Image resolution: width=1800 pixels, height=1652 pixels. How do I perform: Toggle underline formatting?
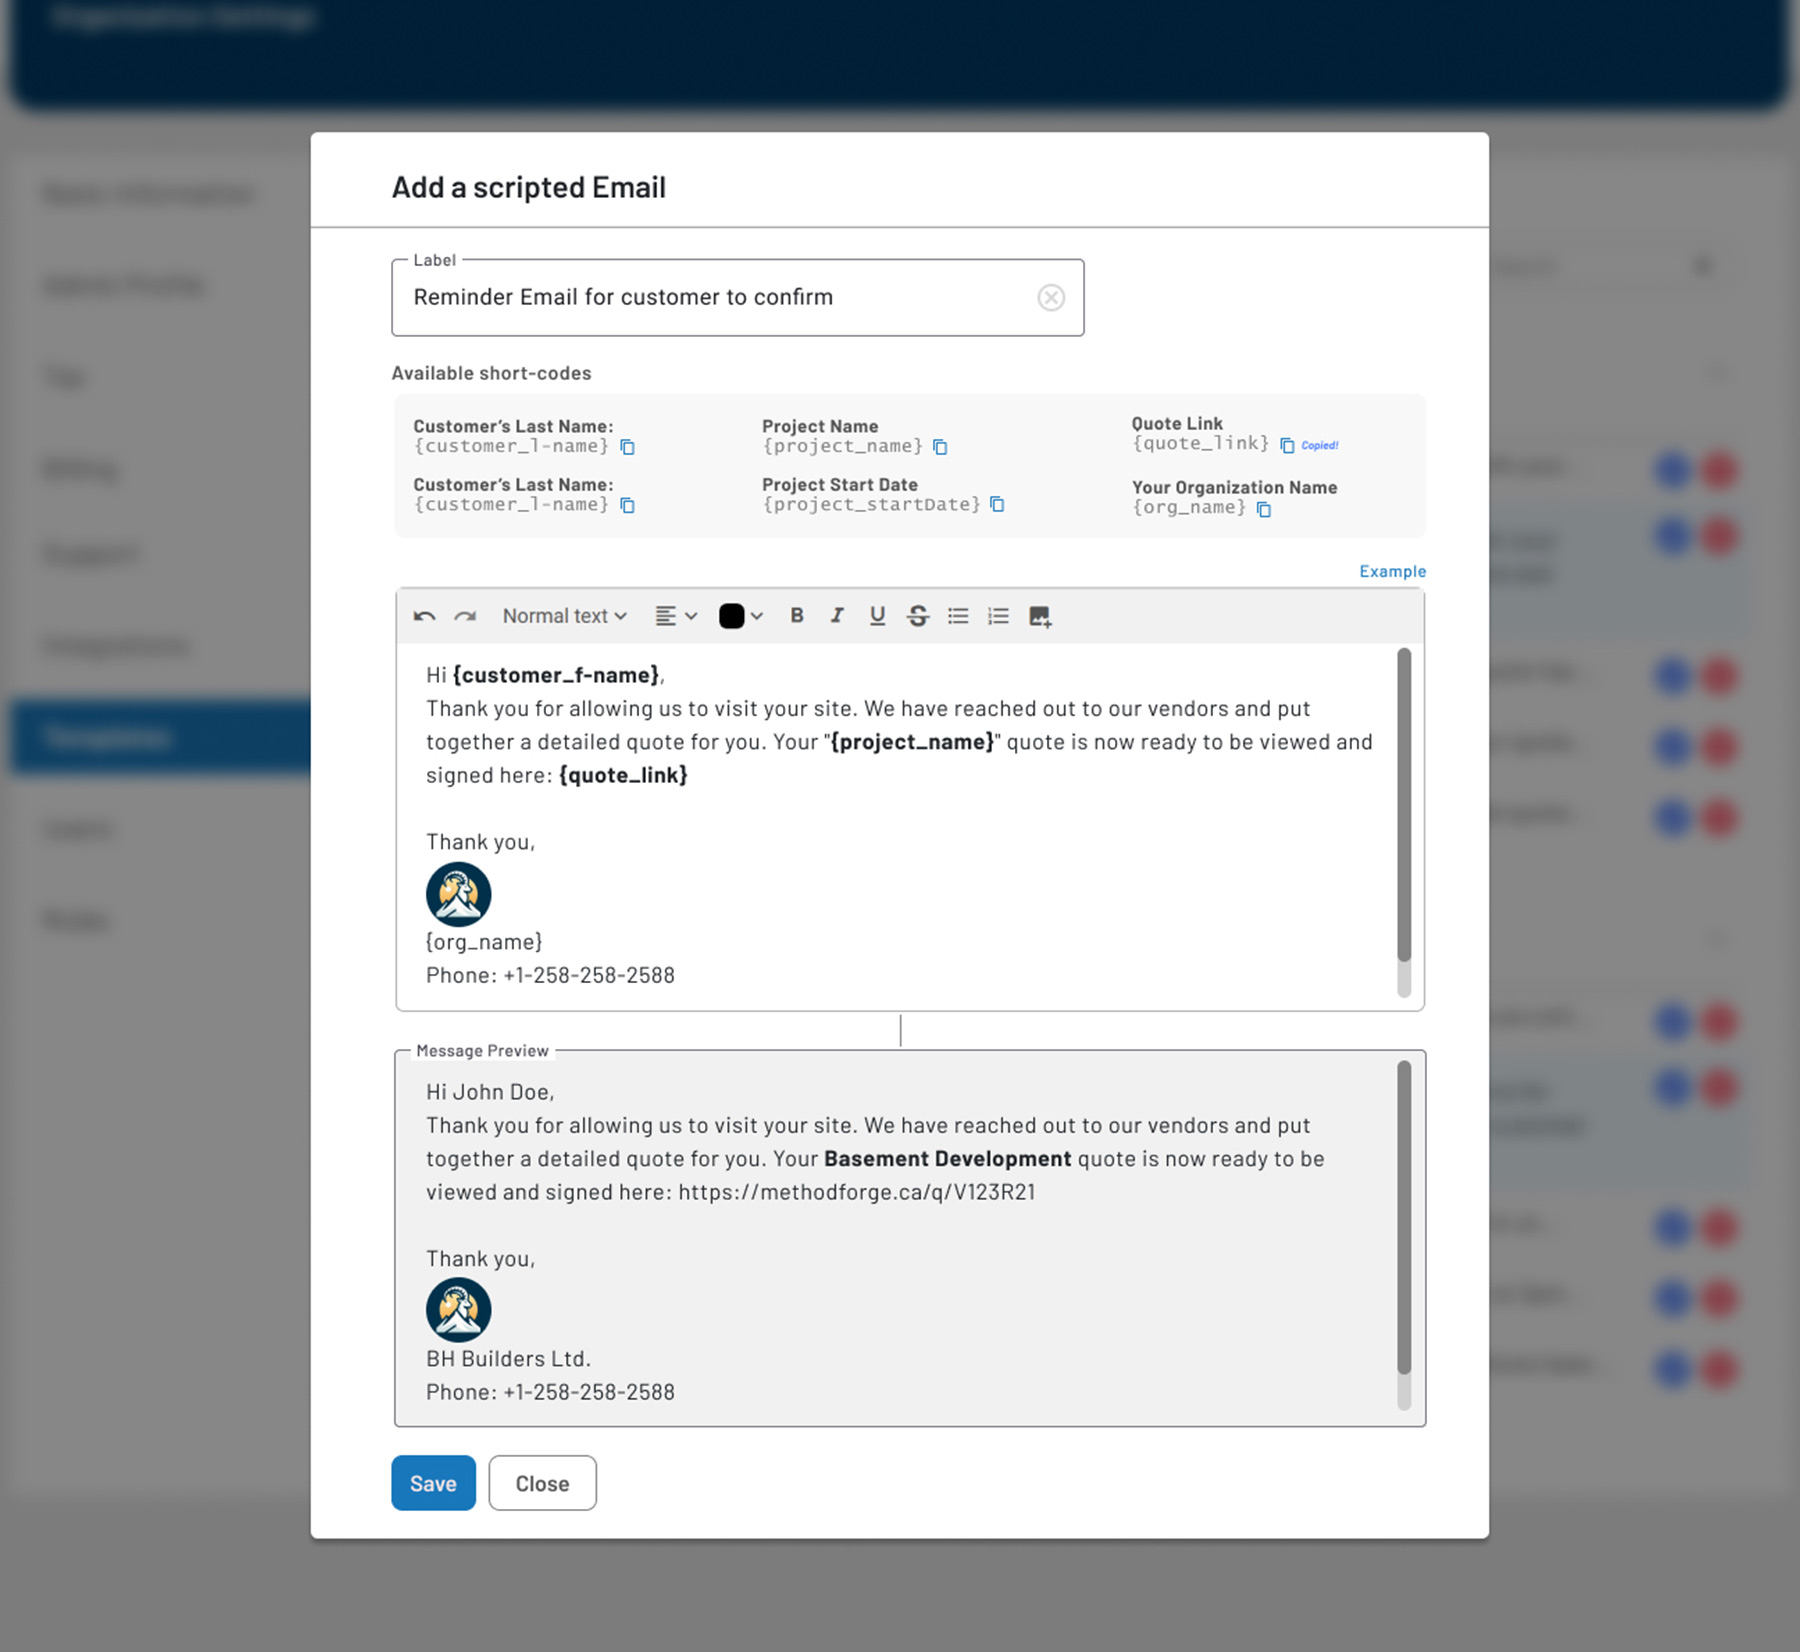click(x=877, y=616)
